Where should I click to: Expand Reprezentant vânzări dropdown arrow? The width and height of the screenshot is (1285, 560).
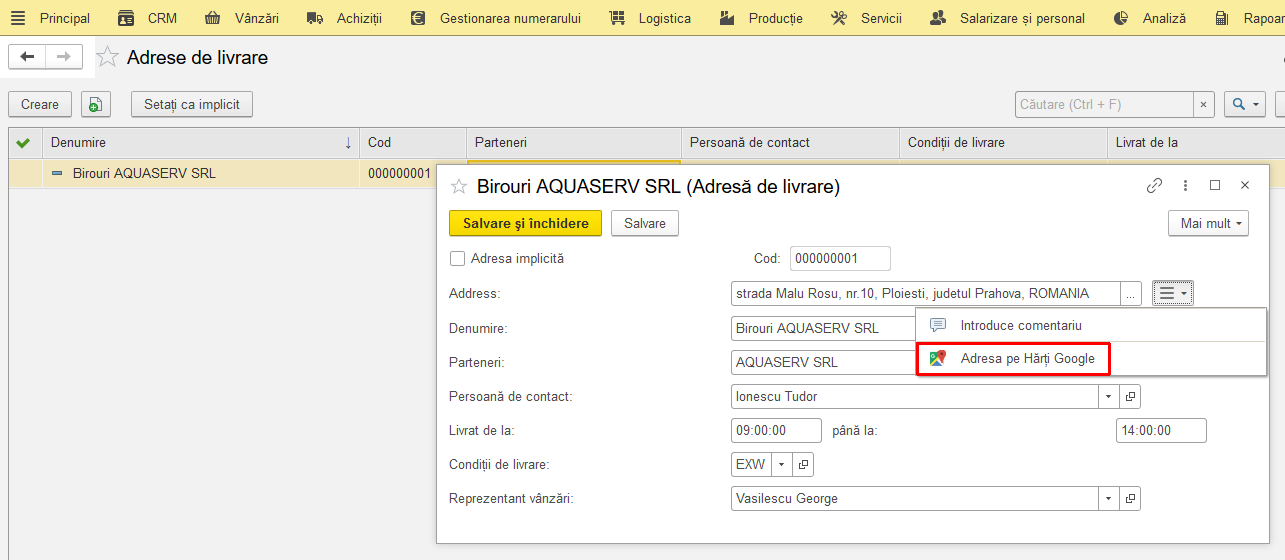point(1109,499)
